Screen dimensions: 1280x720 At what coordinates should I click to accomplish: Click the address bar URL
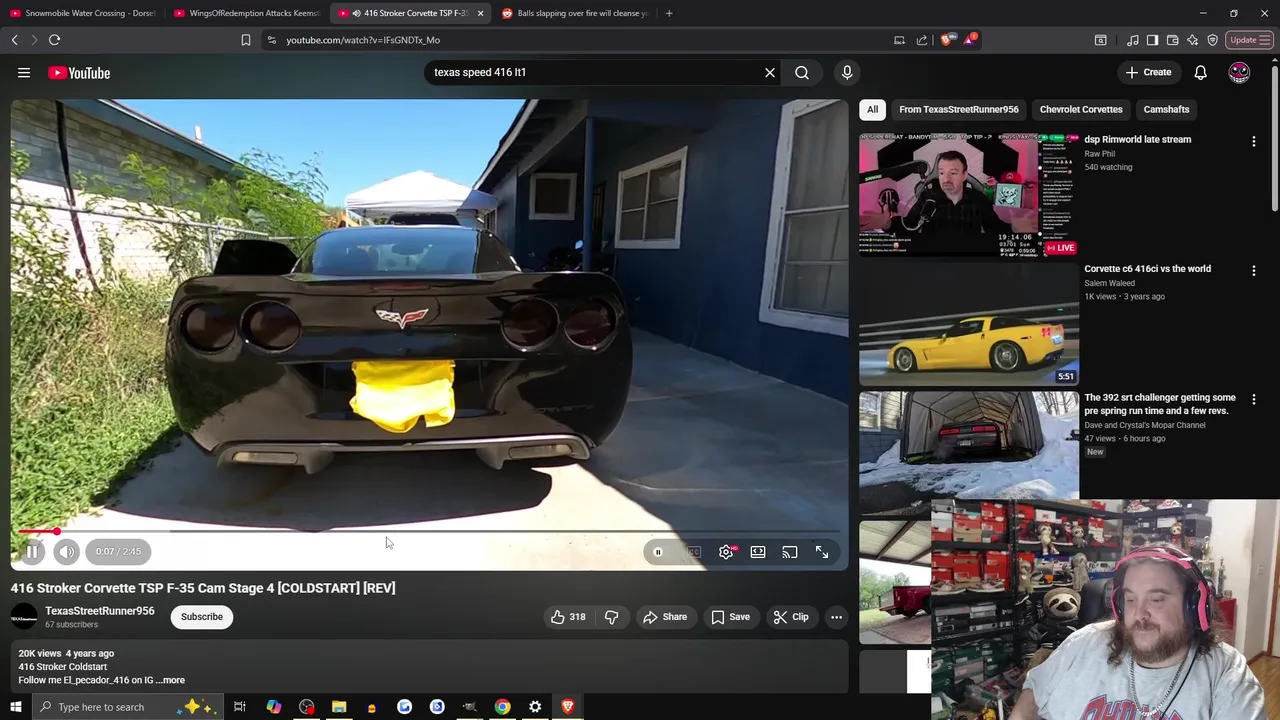(363, 40)
